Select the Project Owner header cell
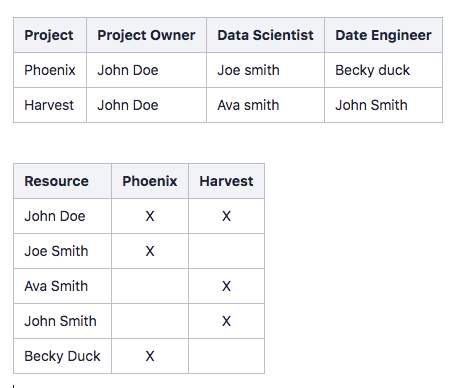The width and height of the screenshot is (458, 388). point(146,35)
